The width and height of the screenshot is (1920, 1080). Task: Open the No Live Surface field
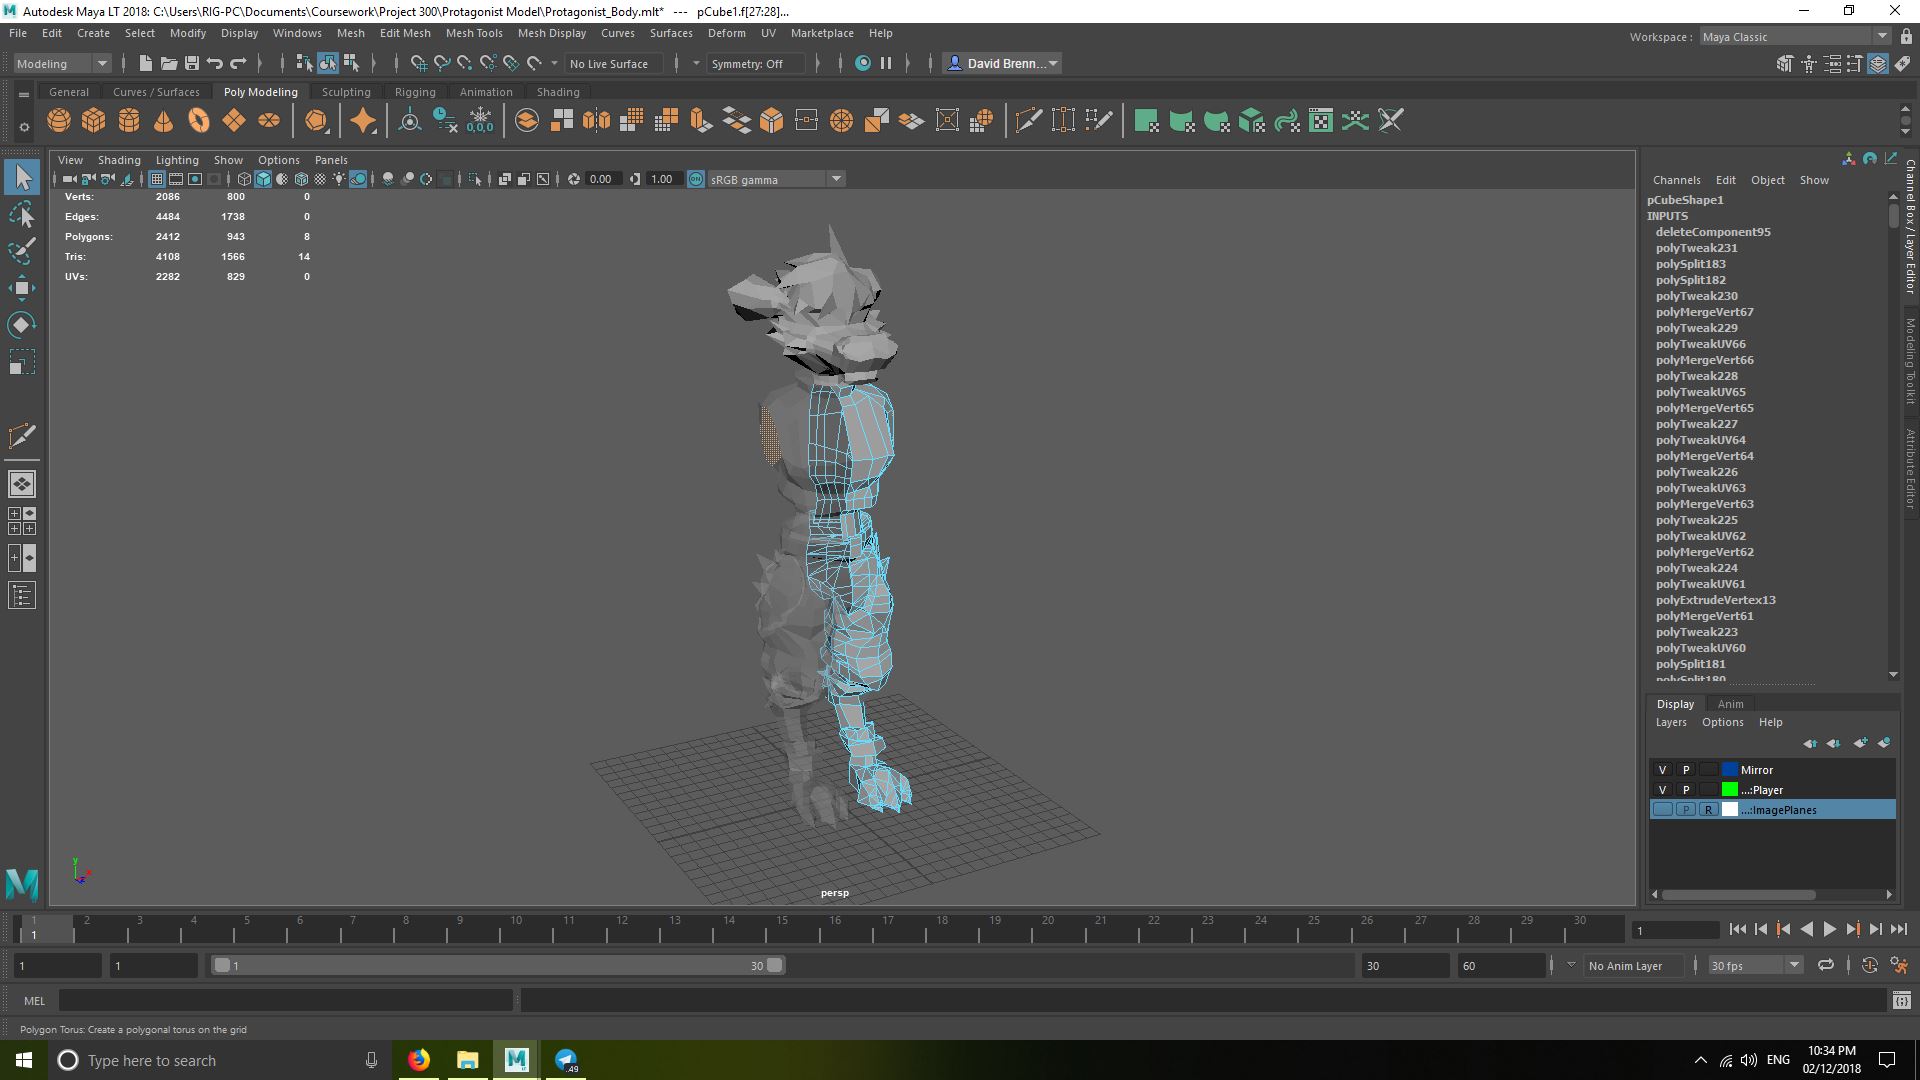tap(614, 63)
